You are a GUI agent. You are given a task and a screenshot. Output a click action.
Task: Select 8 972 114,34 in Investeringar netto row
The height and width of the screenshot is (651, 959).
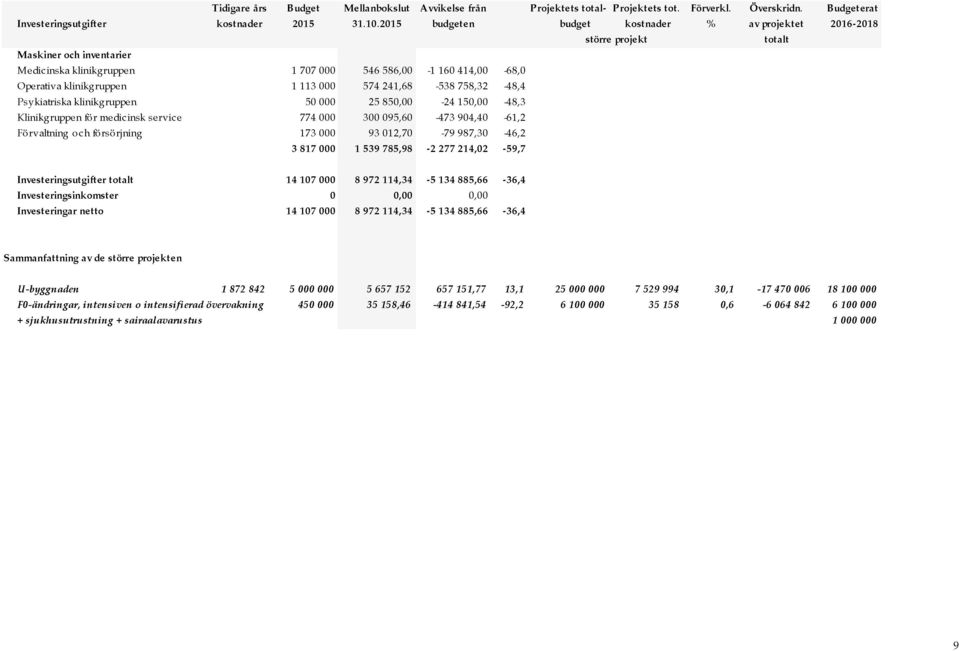coord(383,211)
